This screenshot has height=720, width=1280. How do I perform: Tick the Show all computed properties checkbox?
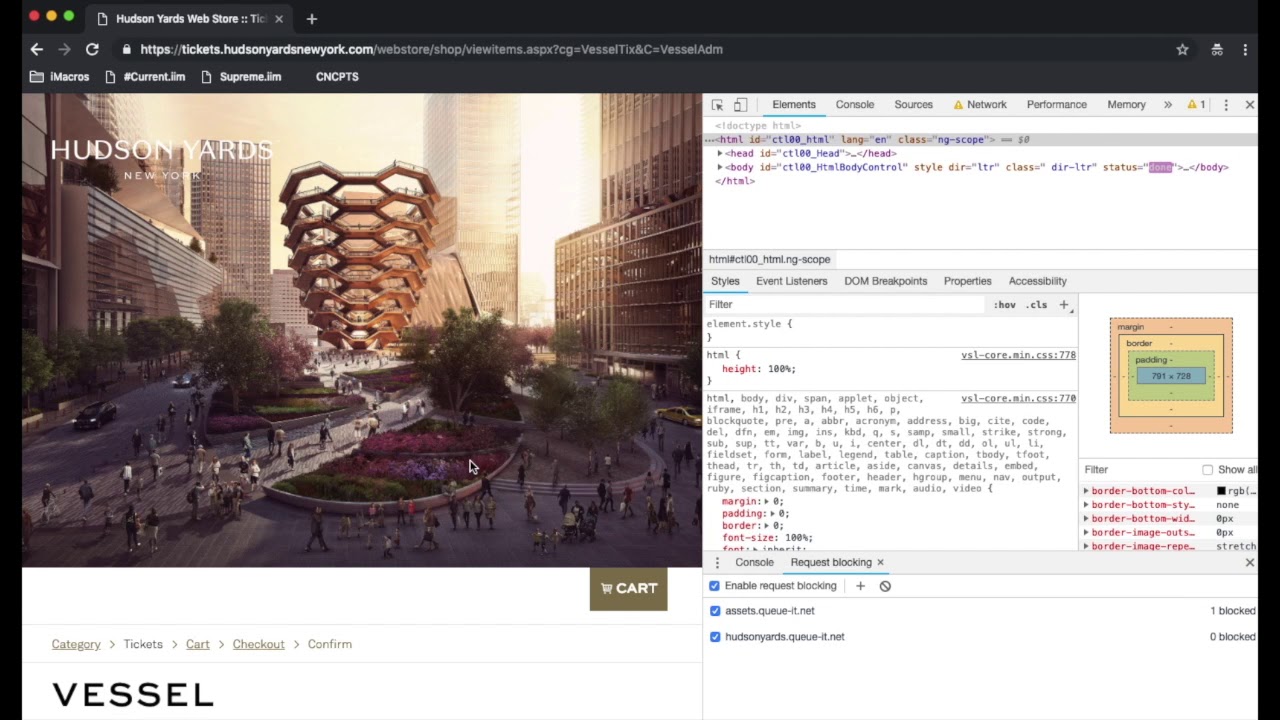[x=1207, y=470]
